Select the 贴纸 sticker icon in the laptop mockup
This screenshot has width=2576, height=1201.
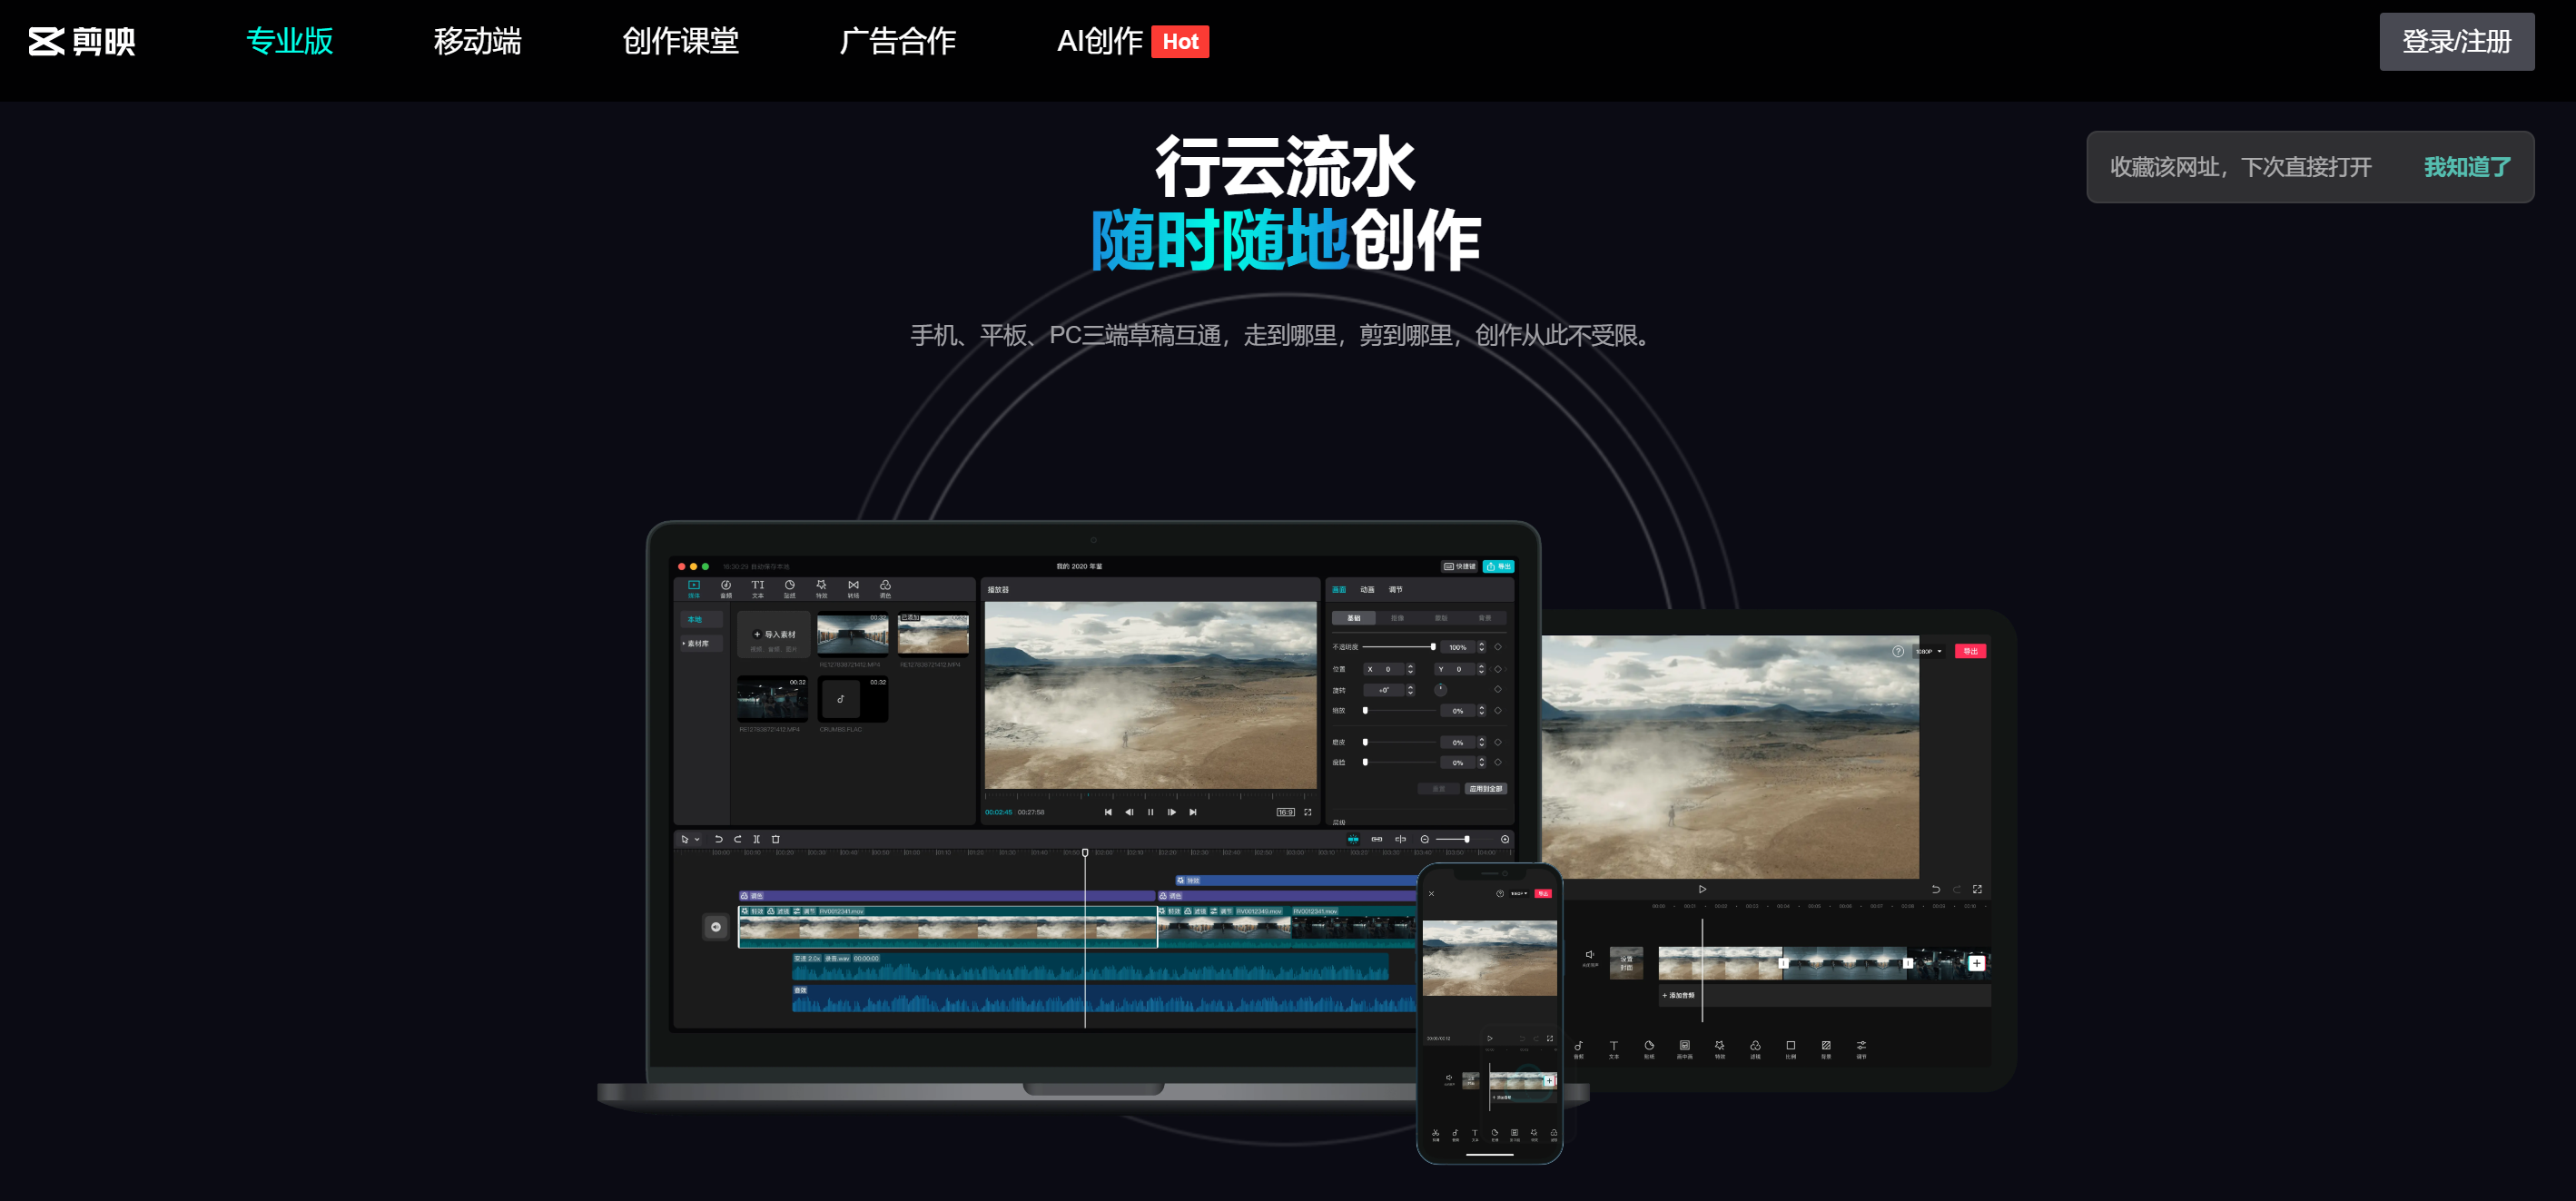790,589
